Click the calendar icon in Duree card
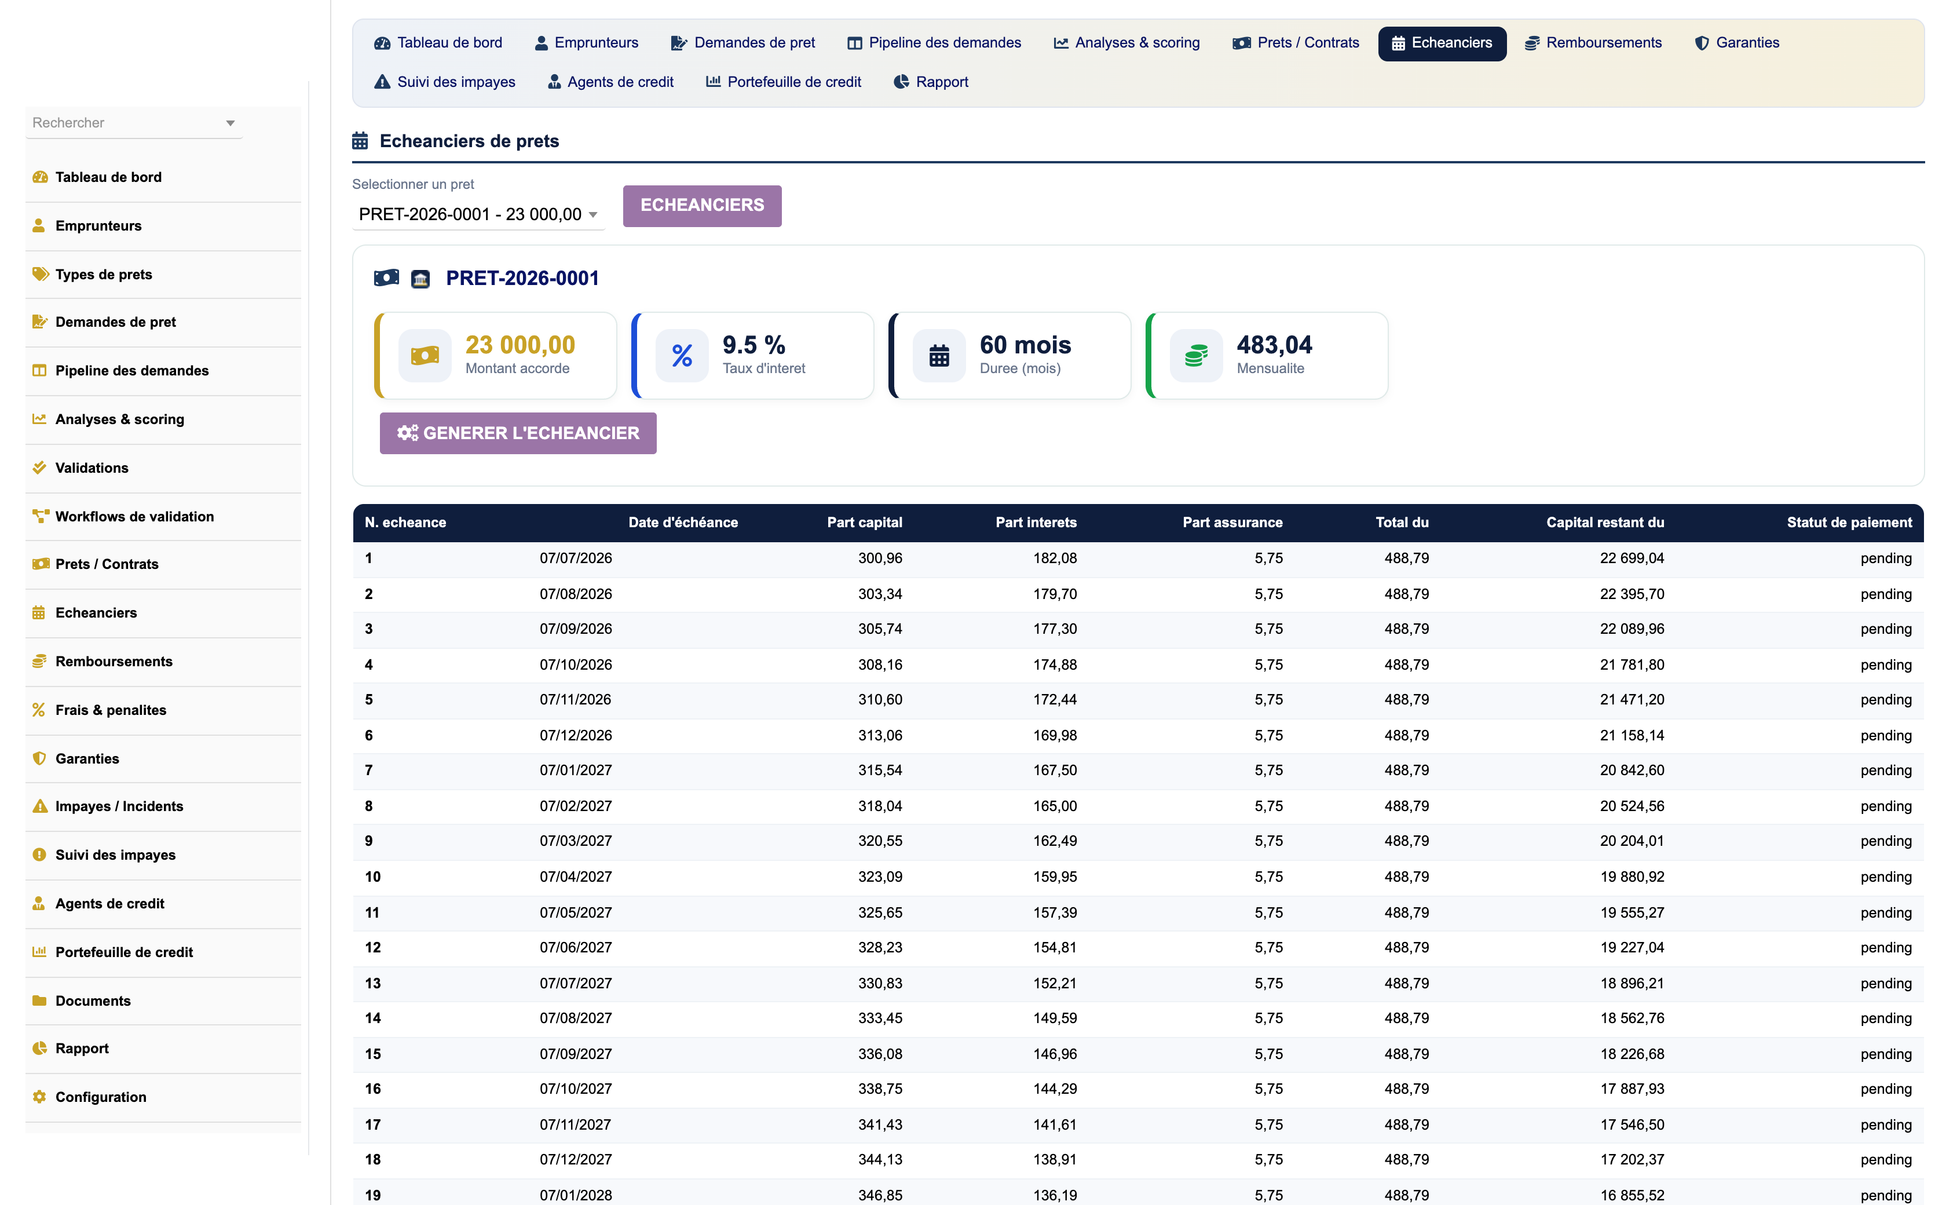 tap(939, 355)
